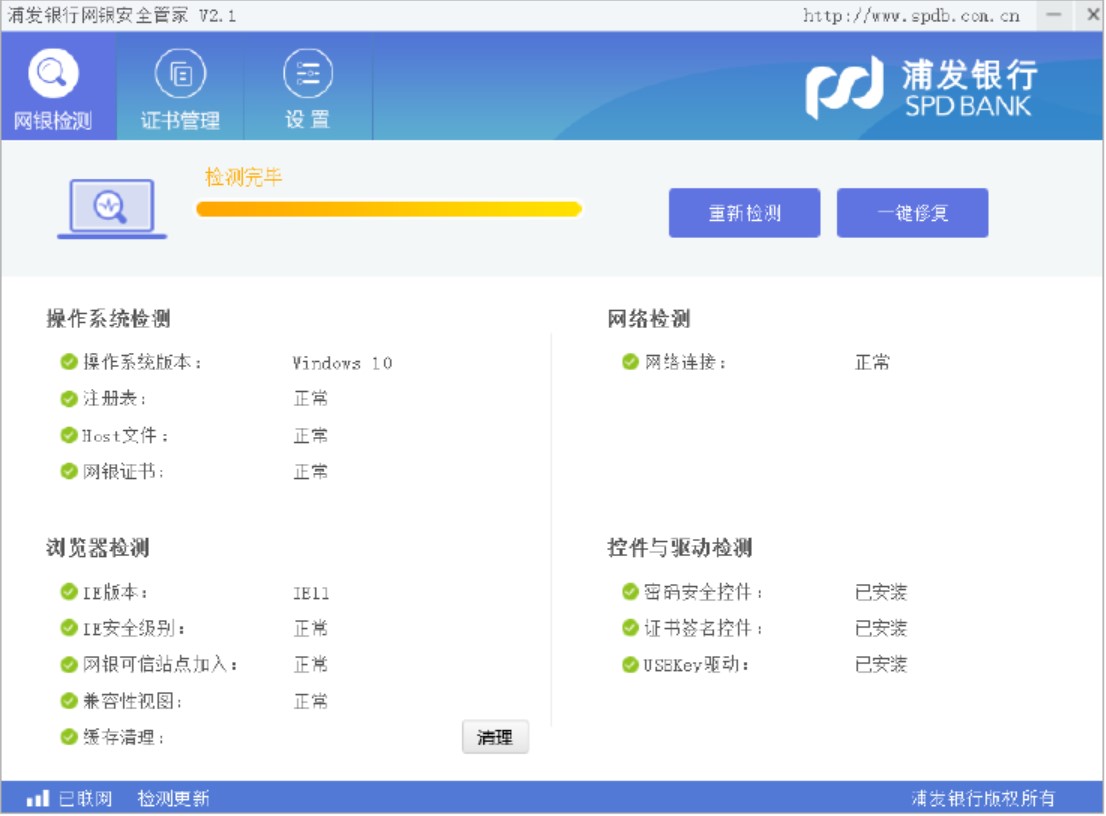Click the IE11 version value
This screenshot has height=816, width=1106.
(311, 593)
